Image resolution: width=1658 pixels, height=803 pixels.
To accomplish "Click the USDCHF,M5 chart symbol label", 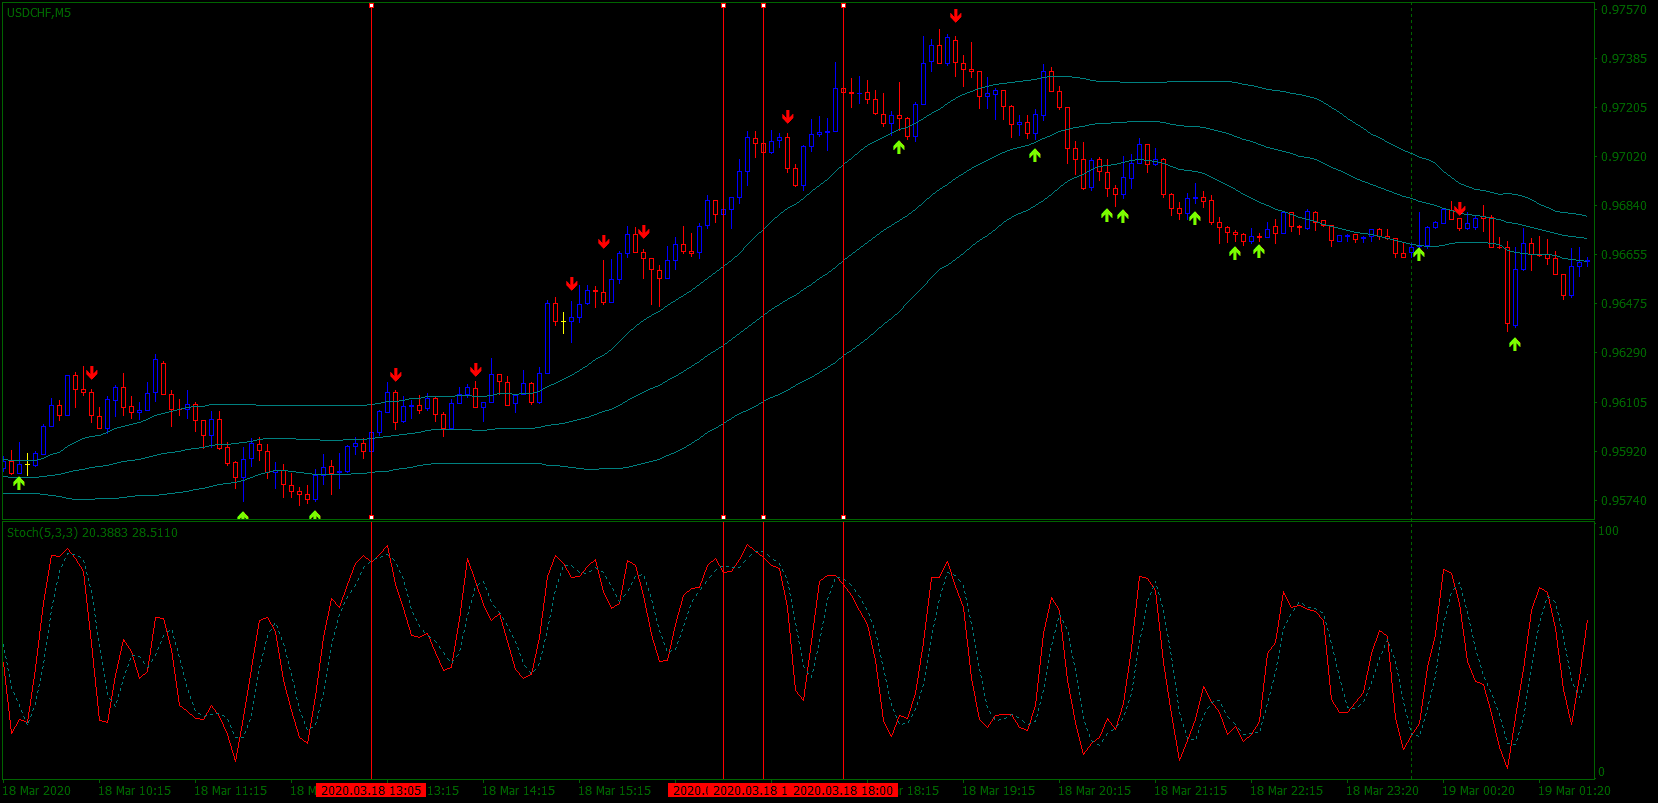I will [39, 13].
